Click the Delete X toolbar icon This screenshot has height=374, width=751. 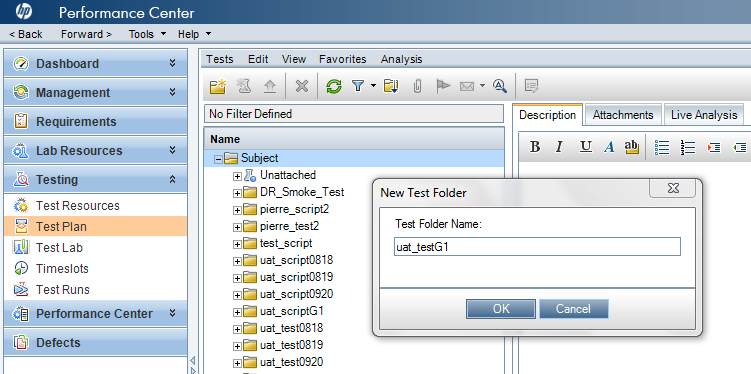pos(301,86)
